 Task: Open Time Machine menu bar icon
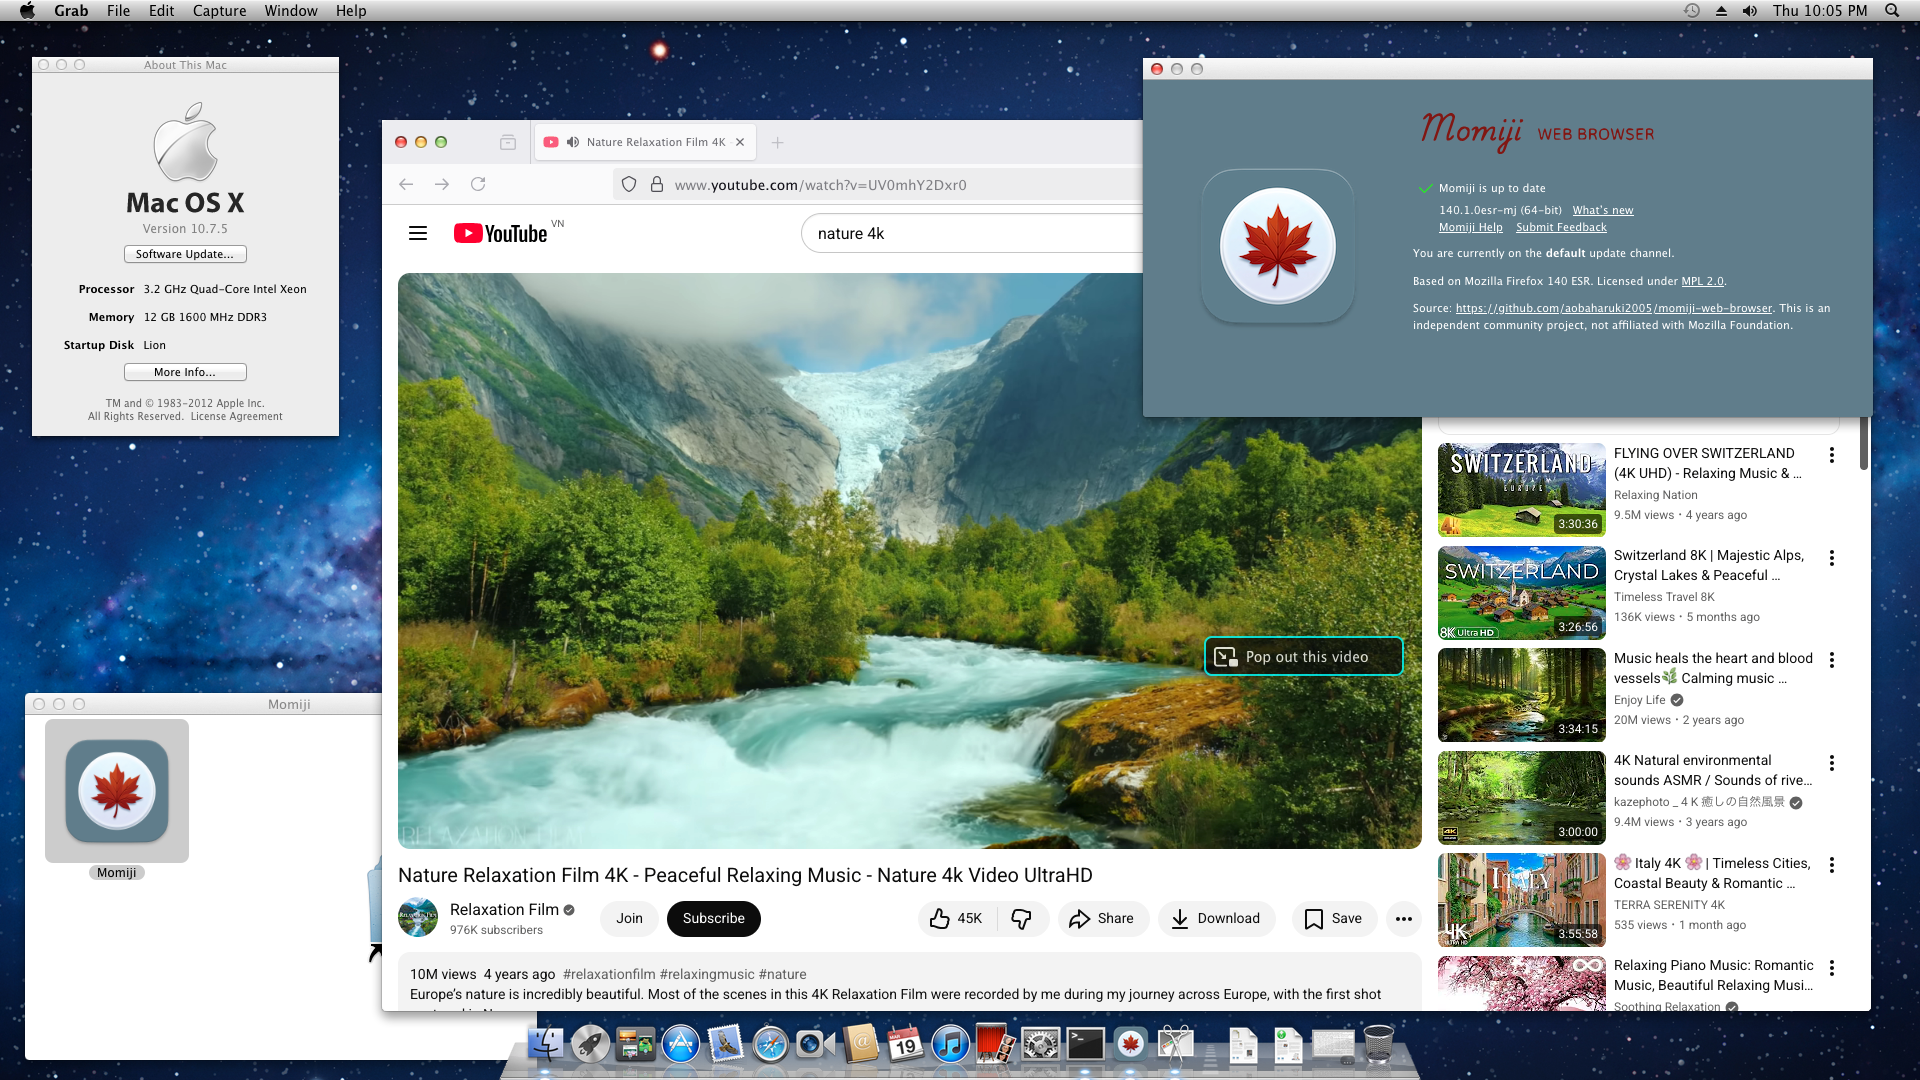[x=1692, y=11]
